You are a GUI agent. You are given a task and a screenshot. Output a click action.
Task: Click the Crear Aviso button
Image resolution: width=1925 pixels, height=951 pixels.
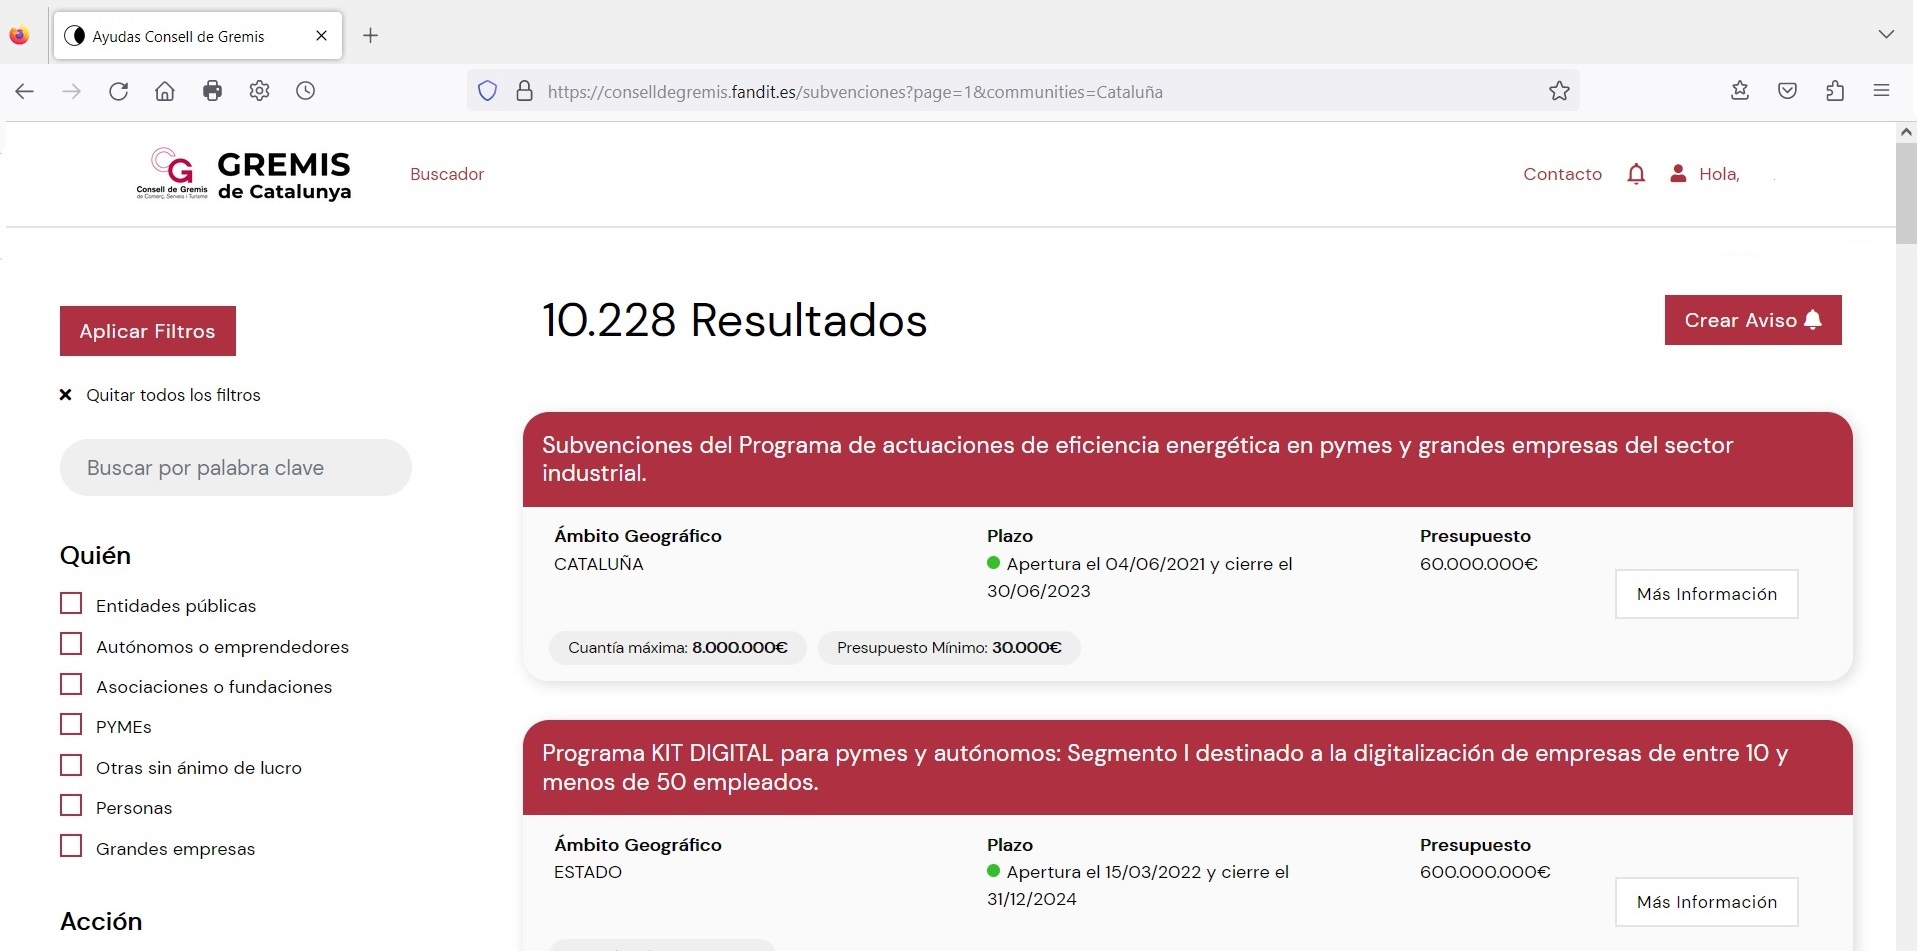(1752, 320)
